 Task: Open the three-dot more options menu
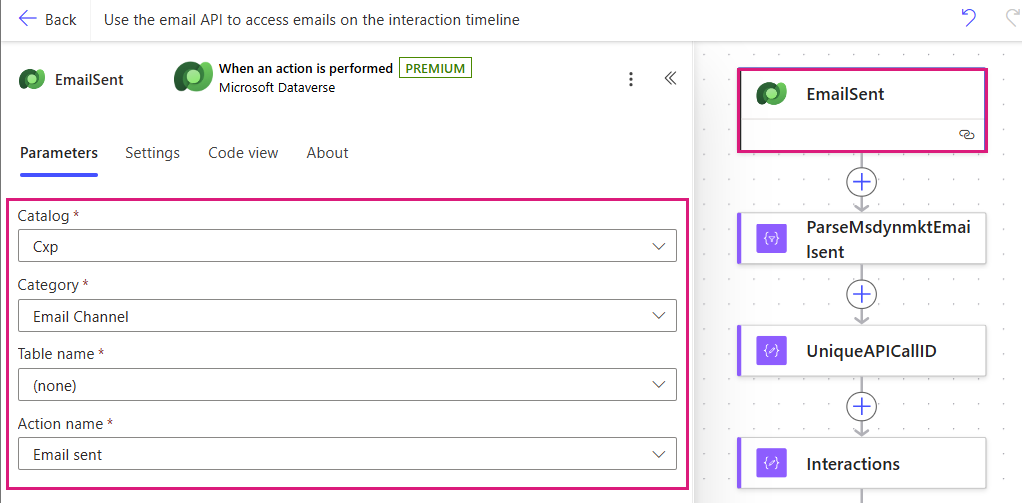(x=630, y=79)
